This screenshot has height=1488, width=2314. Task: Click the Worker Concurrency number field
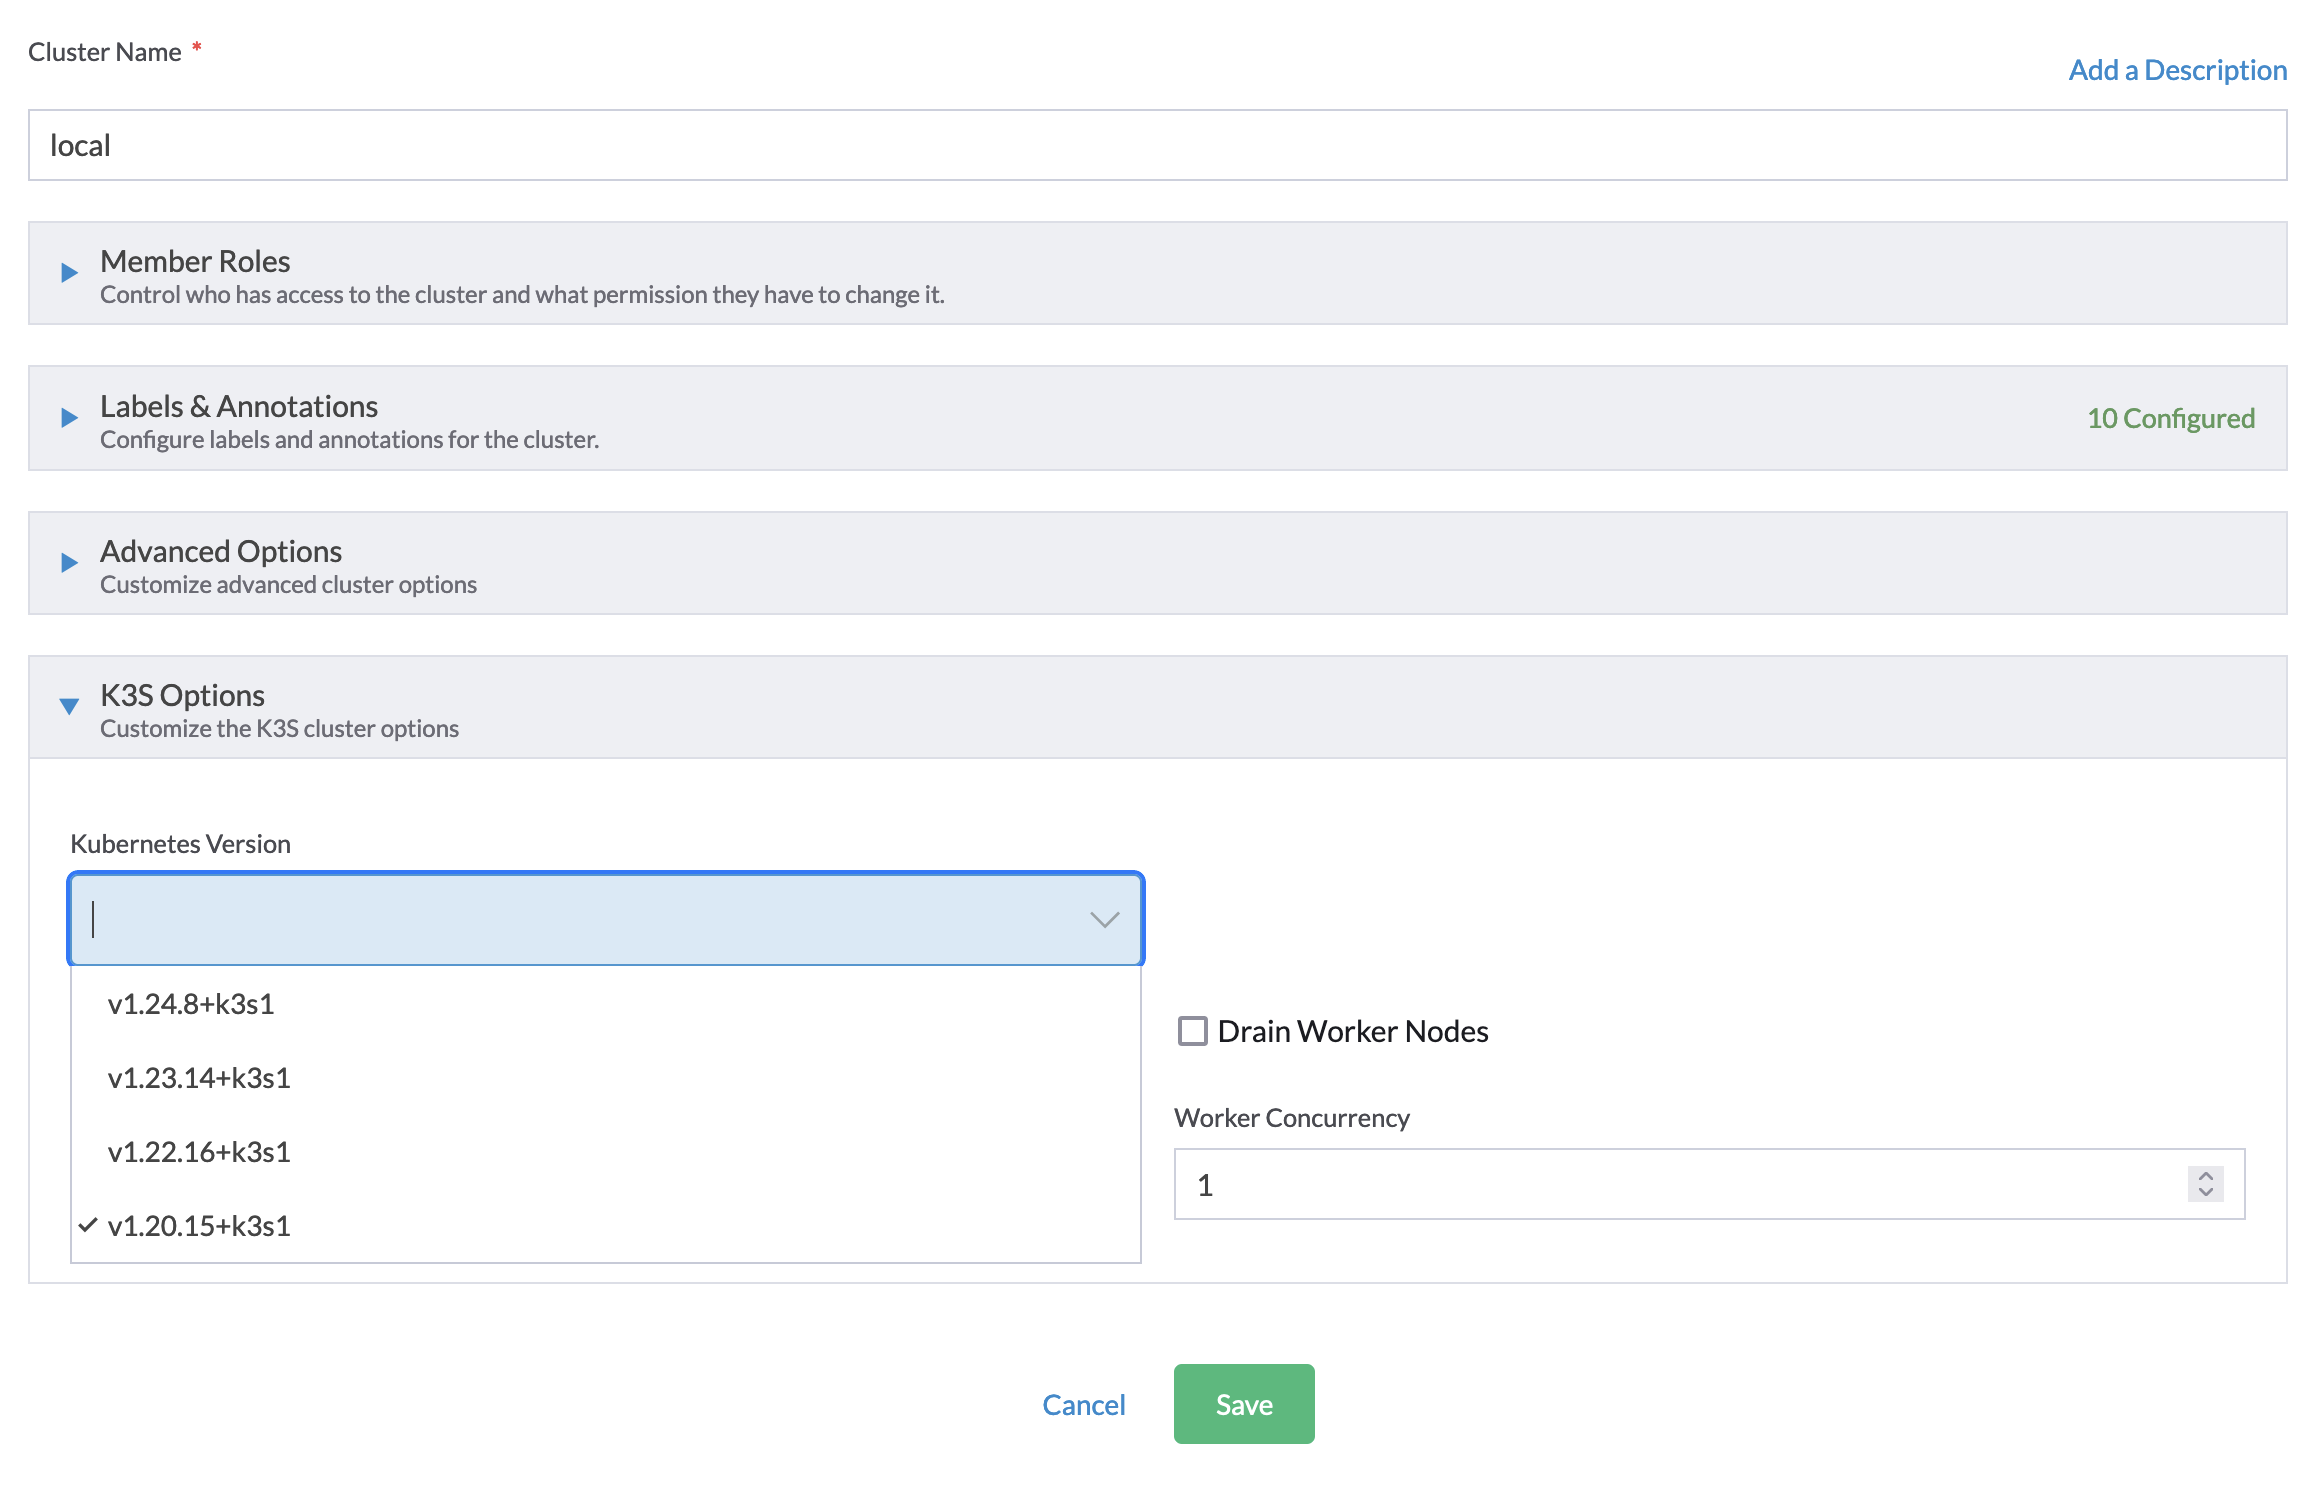(1709, 1184)
